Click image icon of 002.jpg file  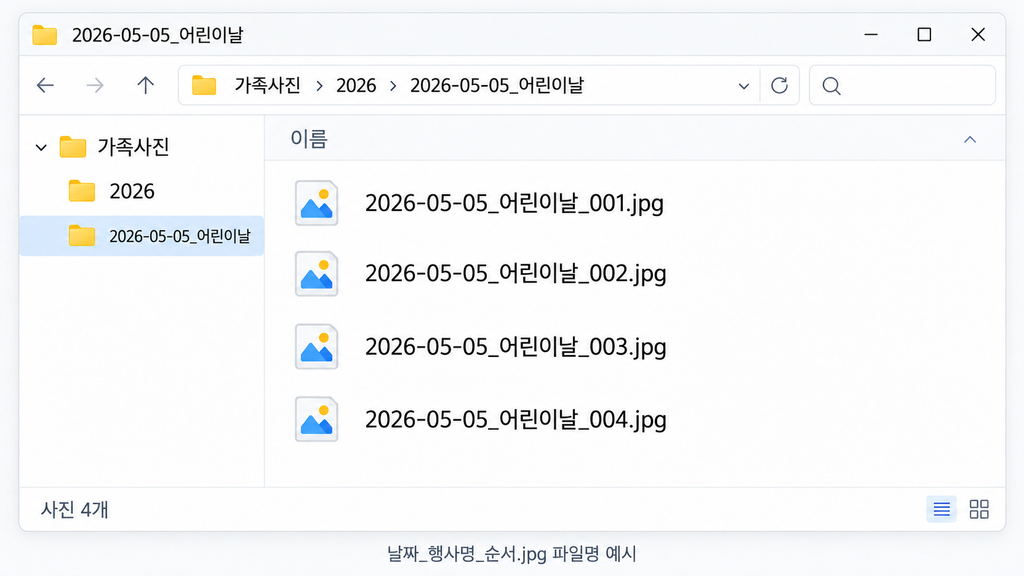(x=316, y=274)
